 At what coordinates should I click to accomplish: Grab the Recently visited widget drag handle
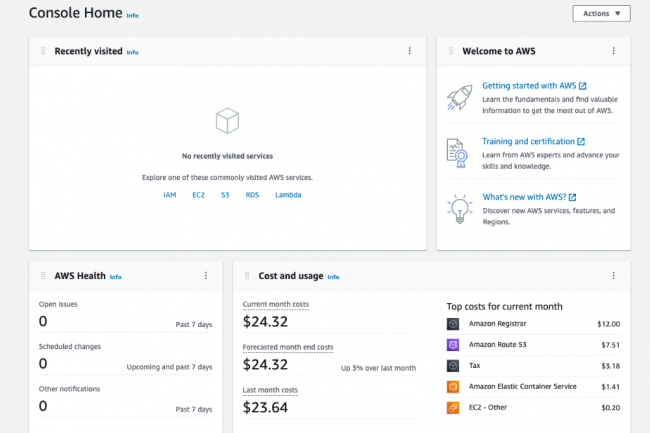tap(43, 51)
